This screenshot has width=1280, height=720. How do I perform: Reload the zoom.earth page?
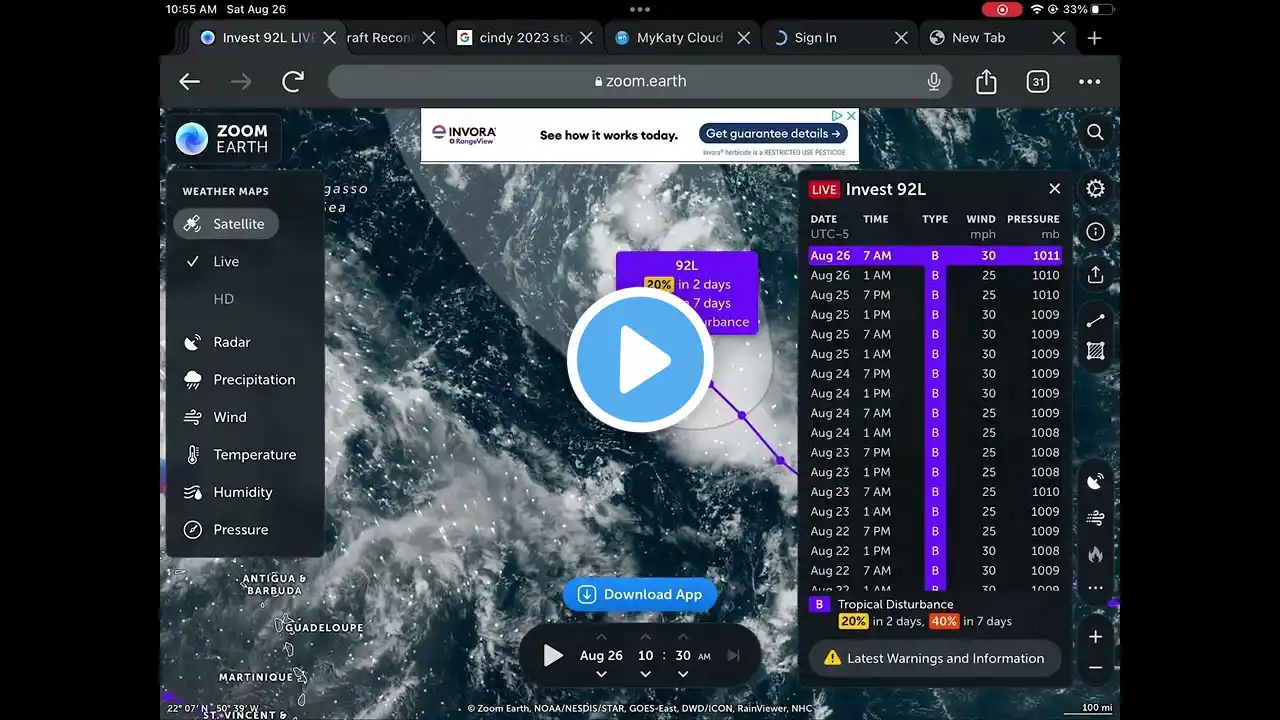[293, 82]
